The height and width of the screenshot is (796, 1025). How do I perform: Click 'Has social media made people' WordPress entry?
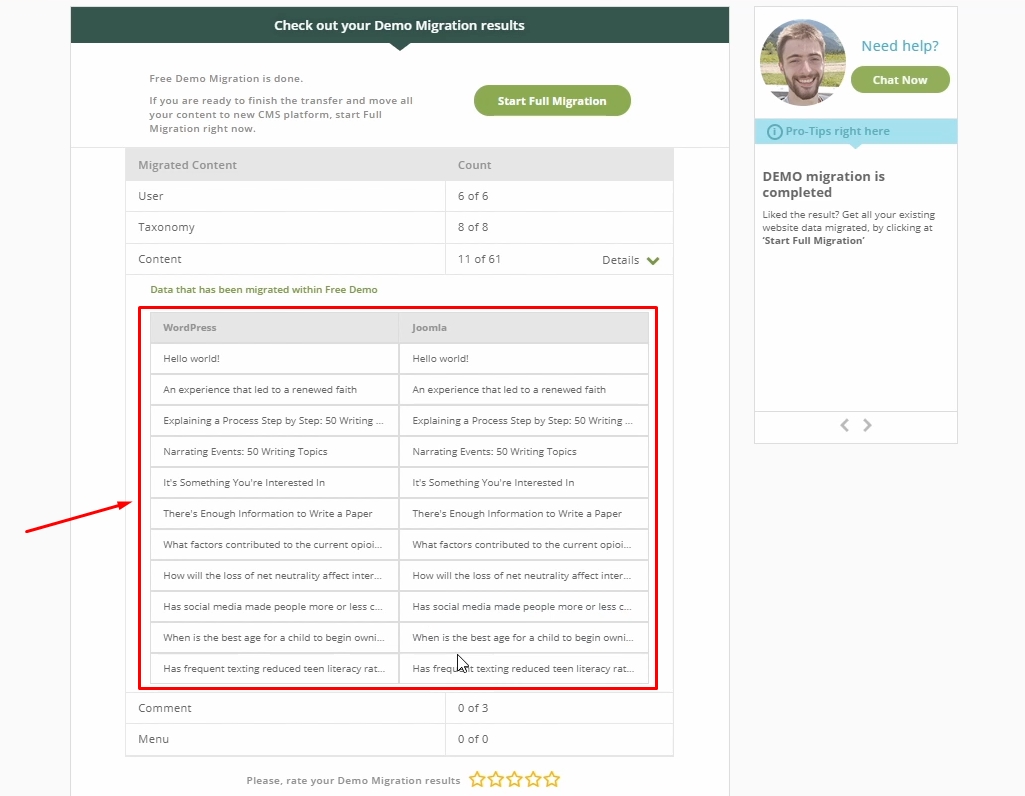pos(273,607)
